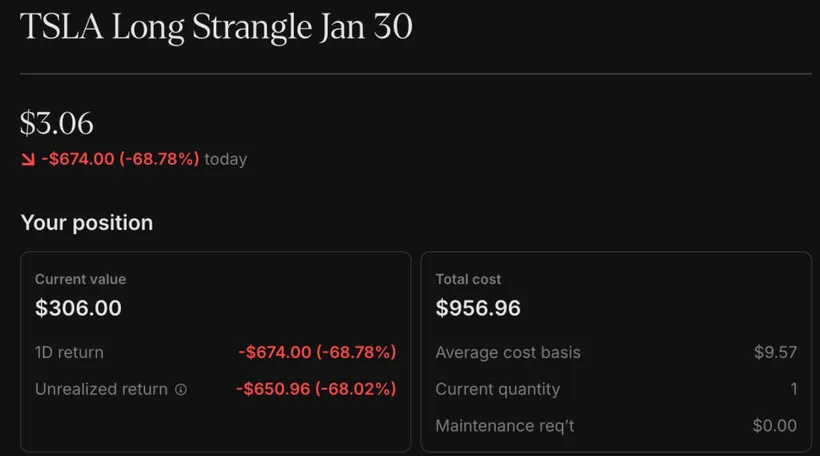Click the red downward arrow icon
This screenshot has width=820, height=456.
coord(27,159)
